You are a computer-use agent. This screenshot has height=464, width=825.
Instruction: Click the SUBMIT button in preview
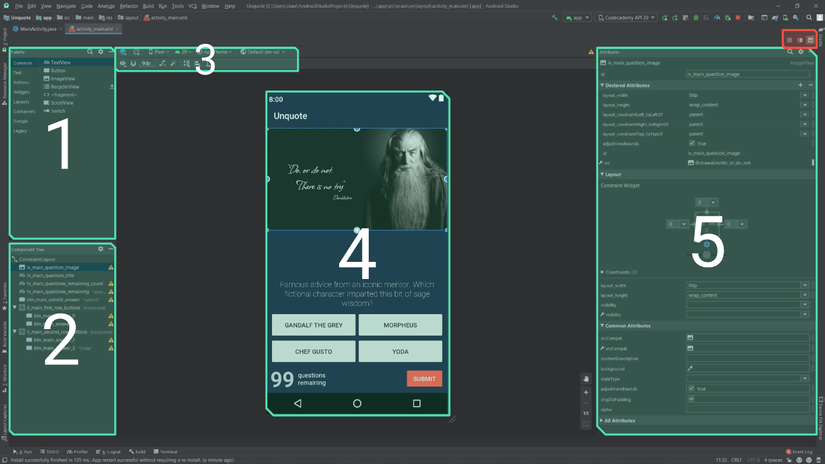(424, 379)
